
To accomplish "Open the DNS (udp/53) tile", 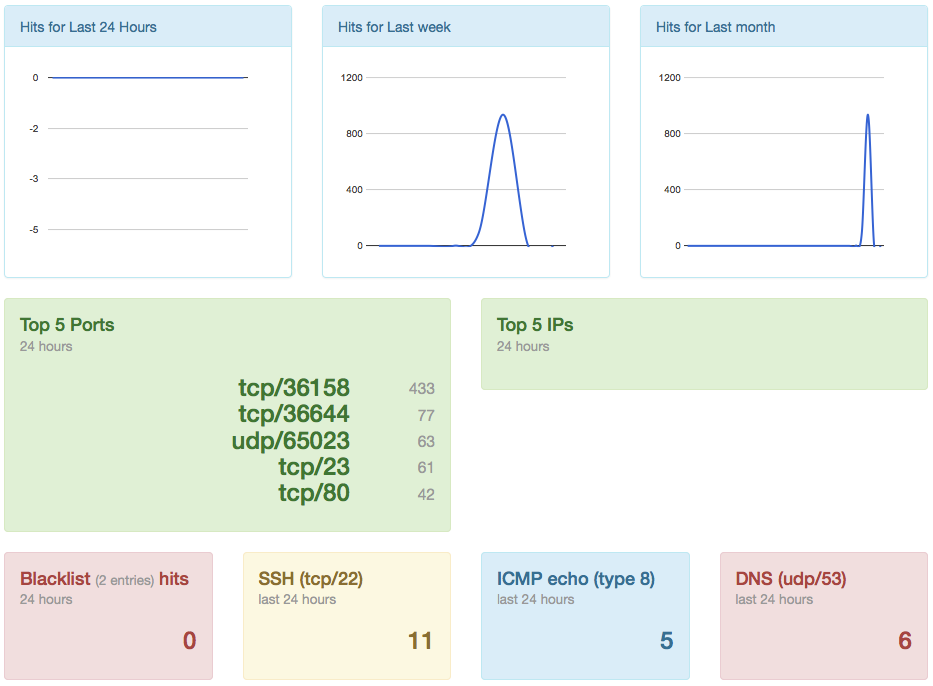I will tap(824, 616).
